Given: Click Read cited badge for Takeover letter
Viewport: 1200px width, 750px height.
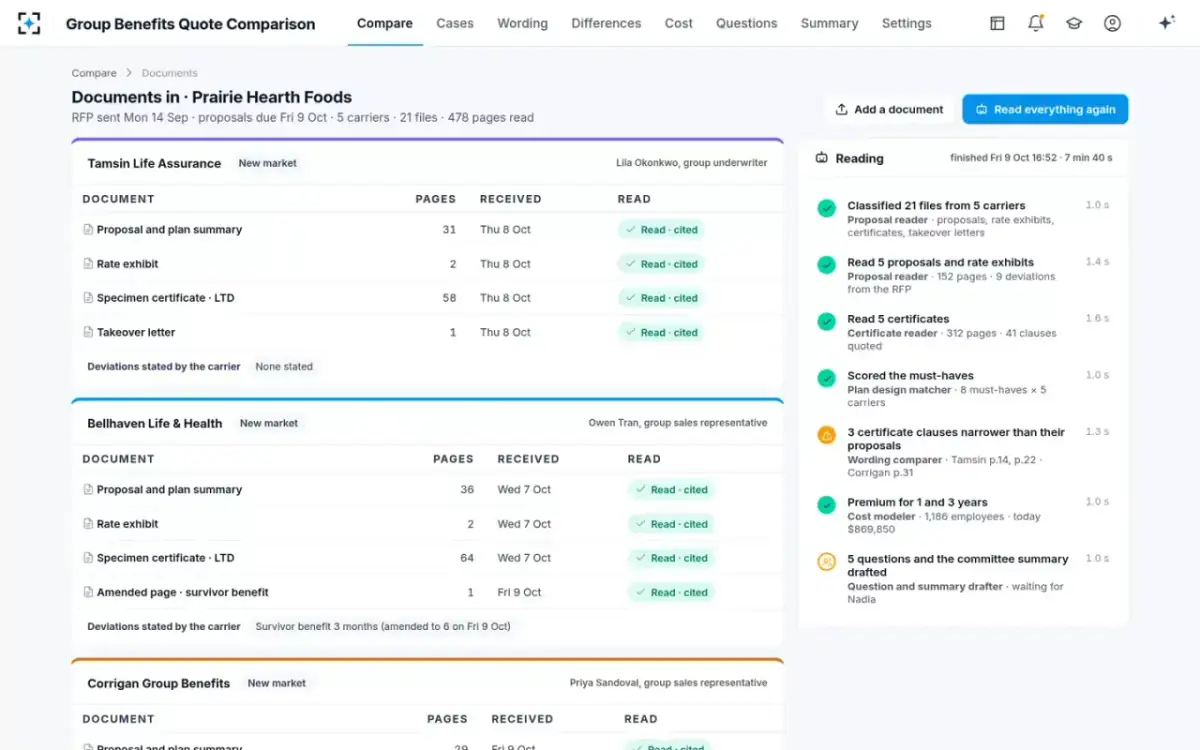Looking at the screenshot, I should tap(661, 332).
